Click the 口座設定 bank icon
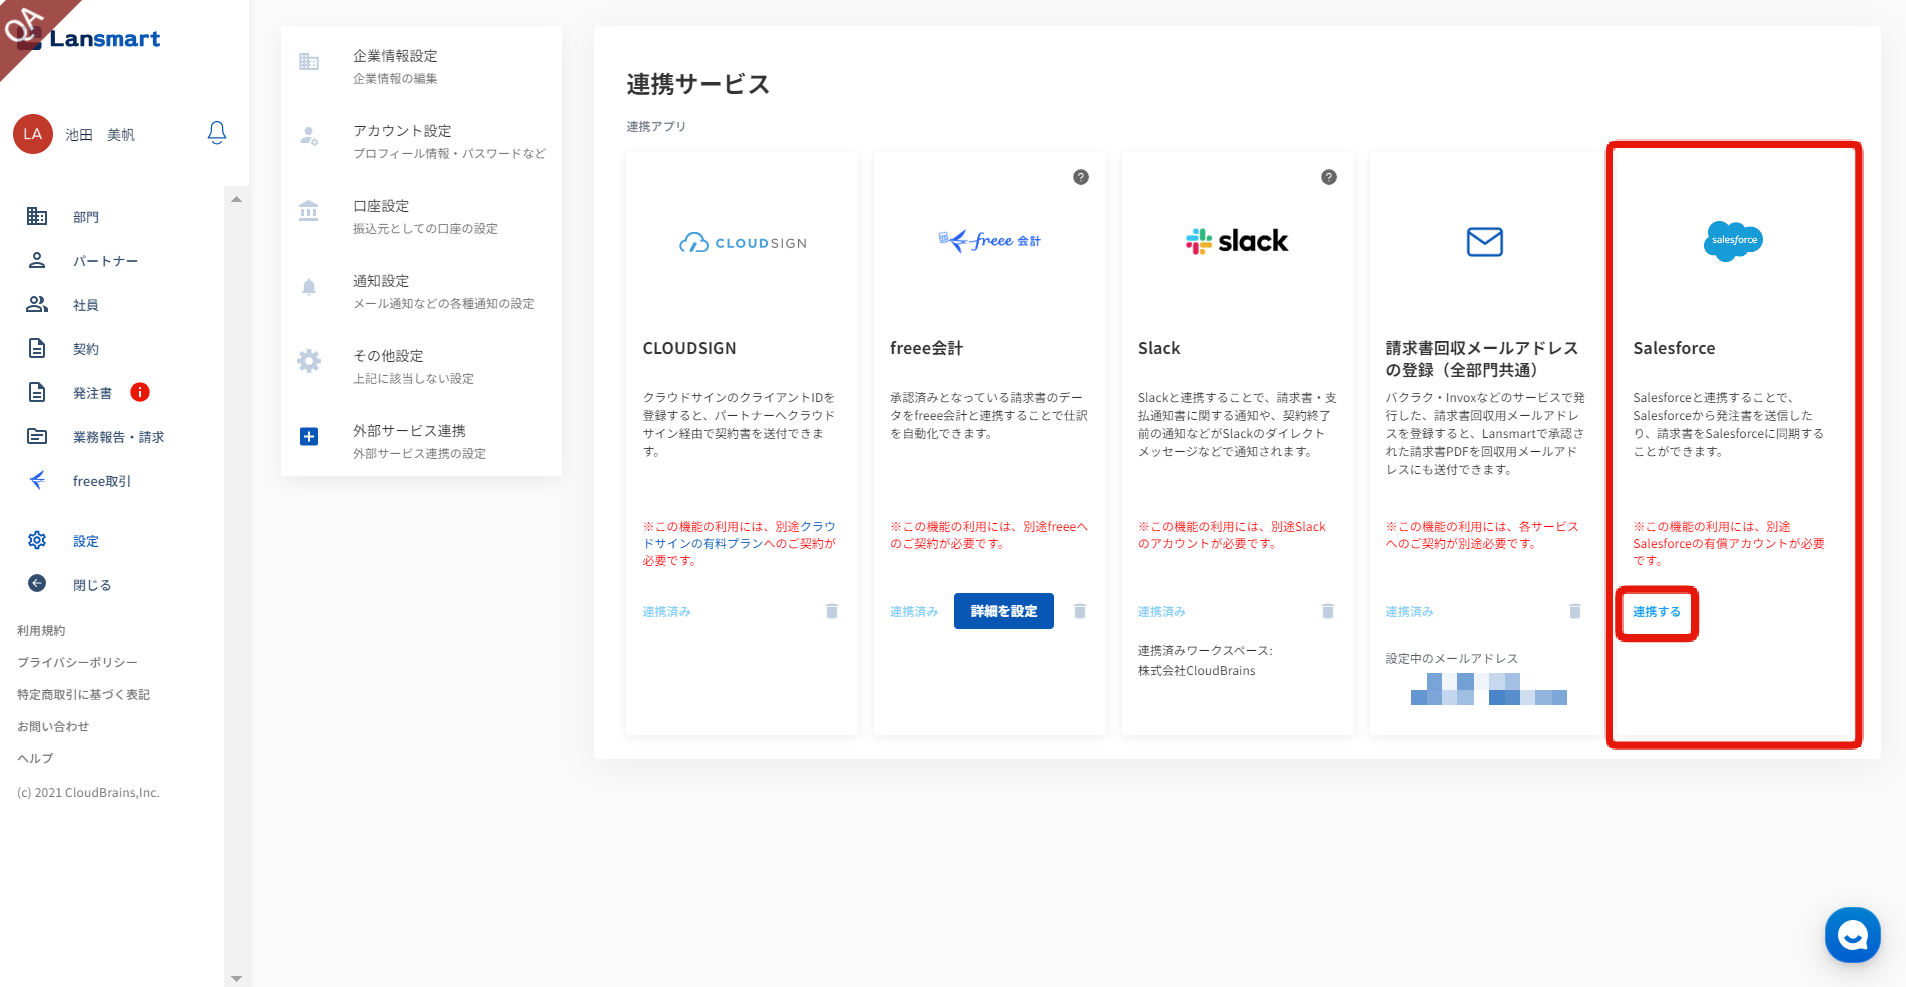Viewport: 1906px width, 987px height. (309, 212)
